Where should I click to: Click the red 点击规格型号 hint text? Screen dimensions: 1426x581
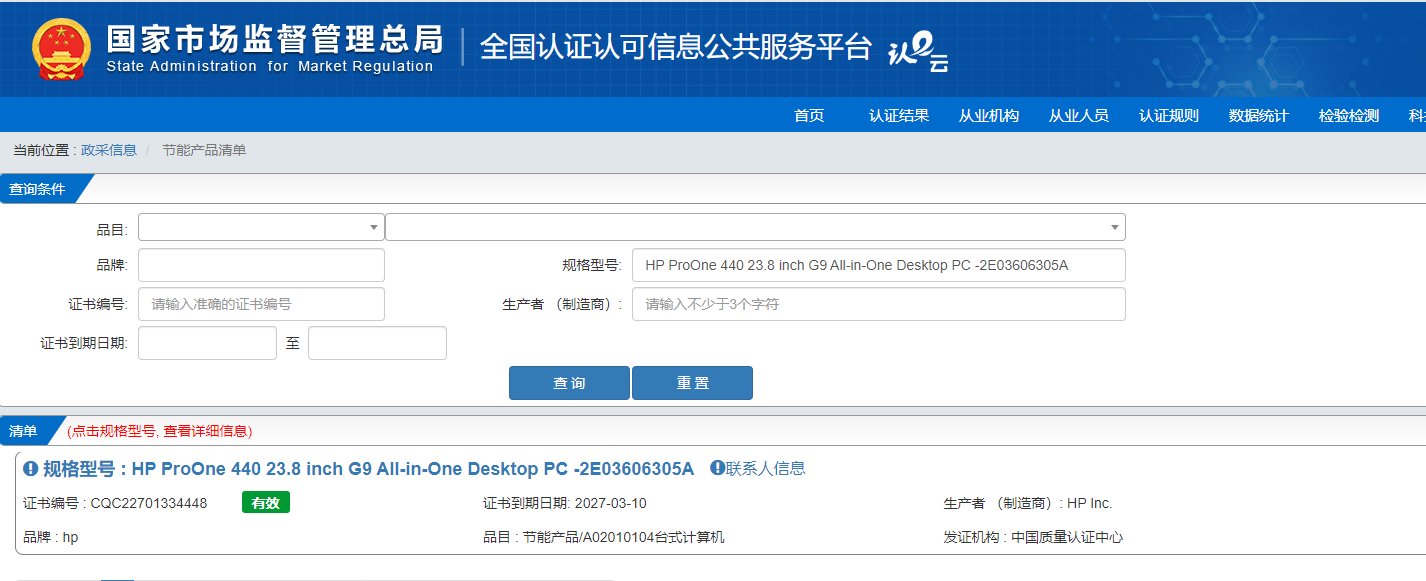pos(160,431)
